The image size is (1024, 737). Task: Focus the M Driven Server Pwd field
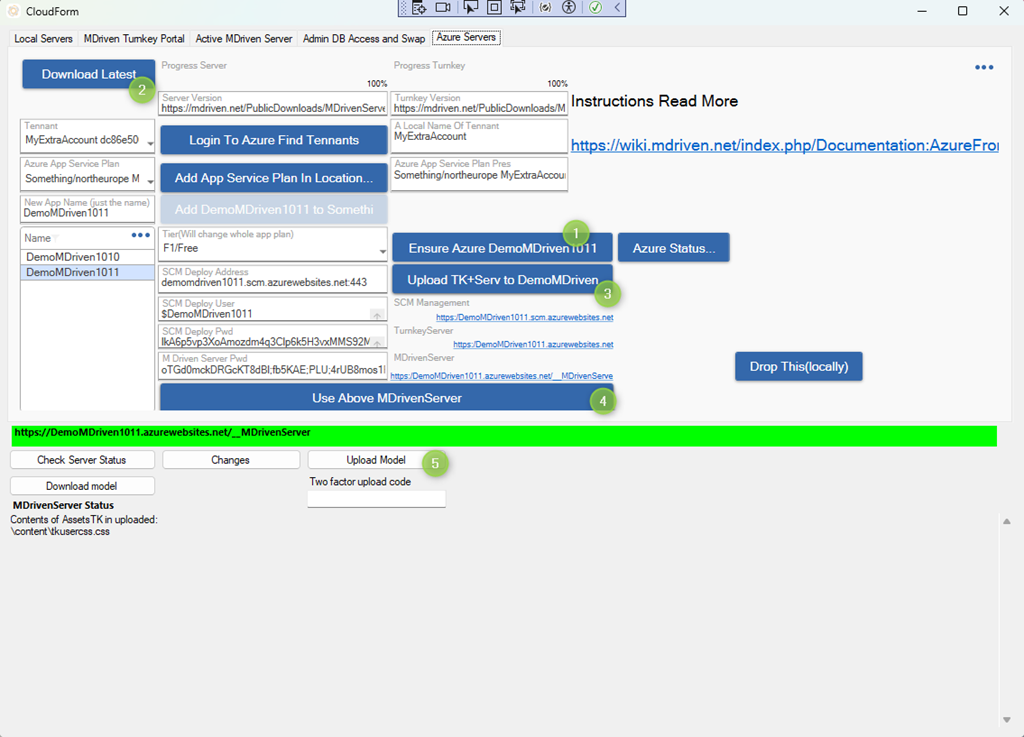[273, 365]
